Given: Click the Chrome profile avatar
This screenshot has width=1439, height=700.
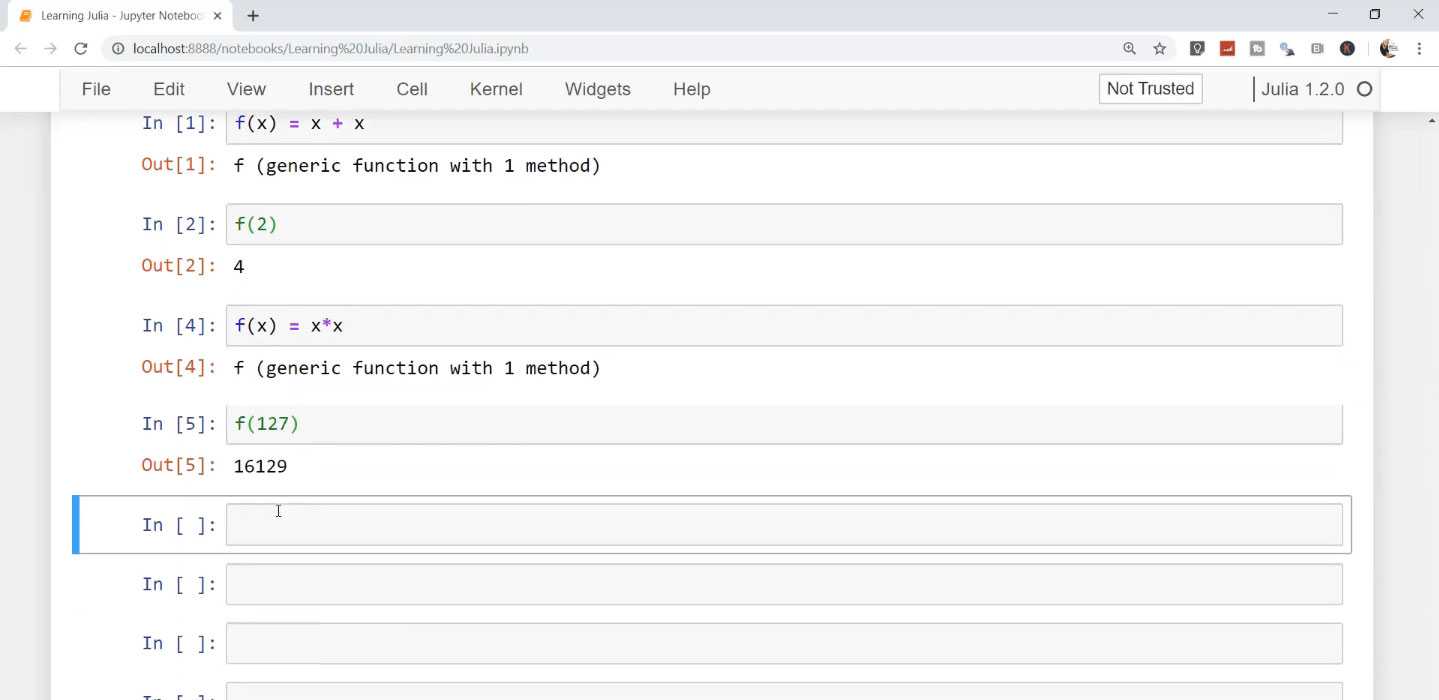Looking at the screenshot, I should click(1388, 48).
